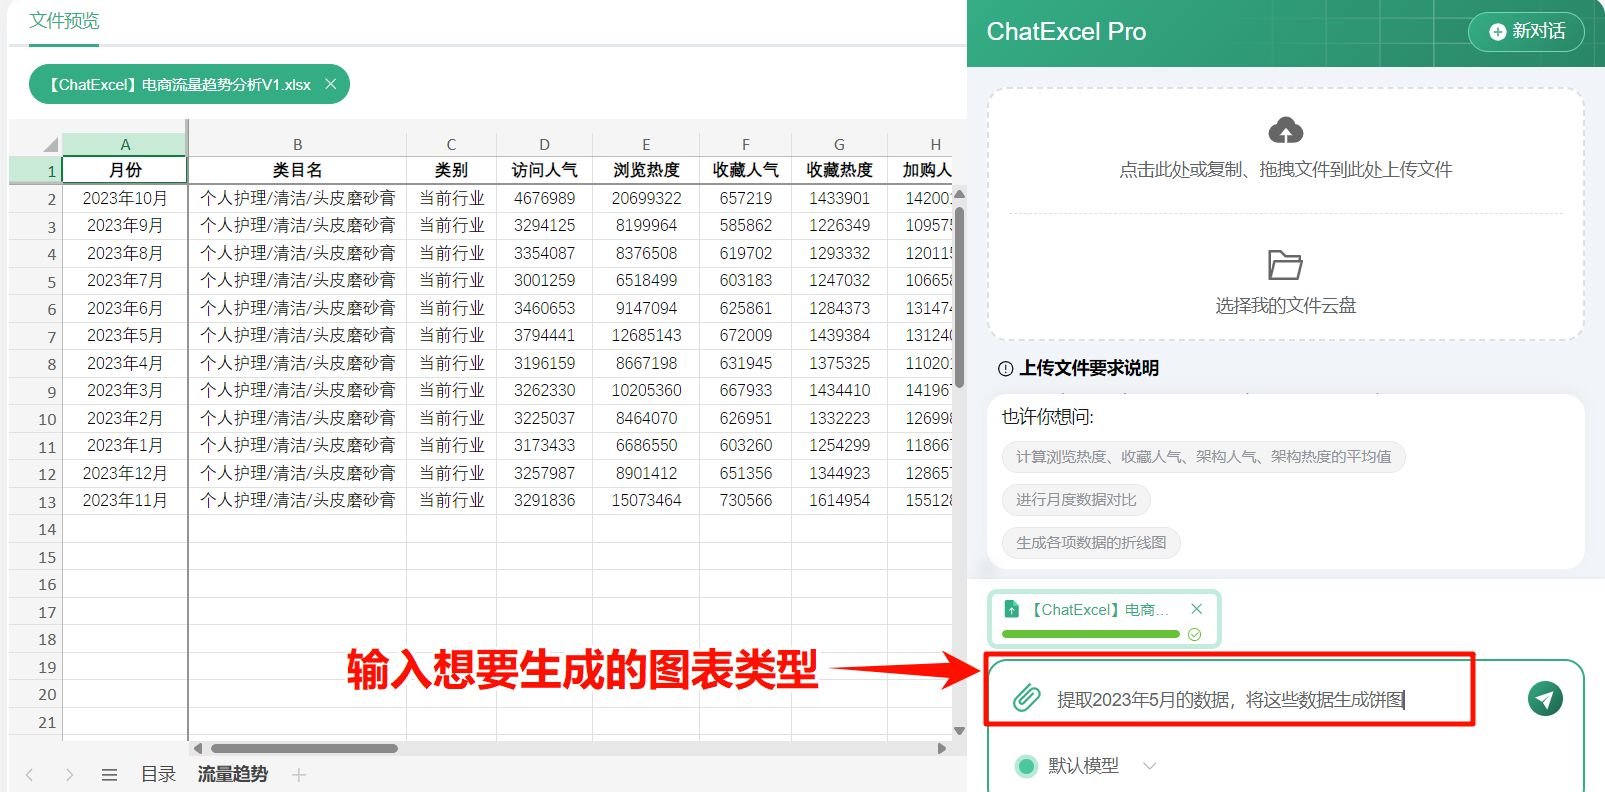The width and height of the screenshot is (1605, 792).
Task: Remove the uploaded ChatExcel file attachment chip
Action: 1197,609
